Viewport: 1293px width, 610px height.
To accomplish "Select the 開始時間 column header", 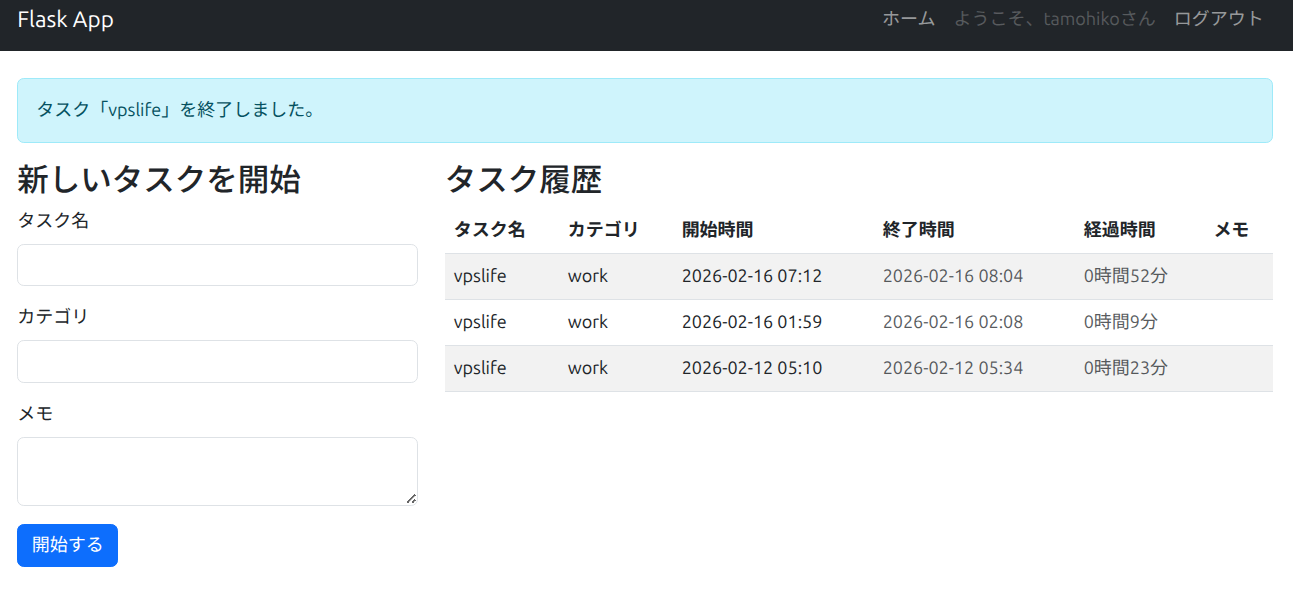I will (717, 230).
